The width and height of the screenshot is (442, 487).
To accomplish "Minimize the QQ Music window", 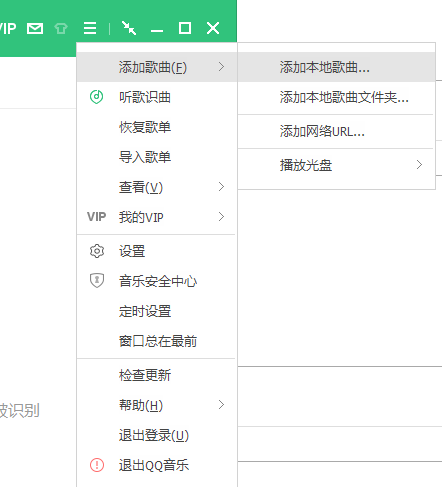I will click(157, 31).
